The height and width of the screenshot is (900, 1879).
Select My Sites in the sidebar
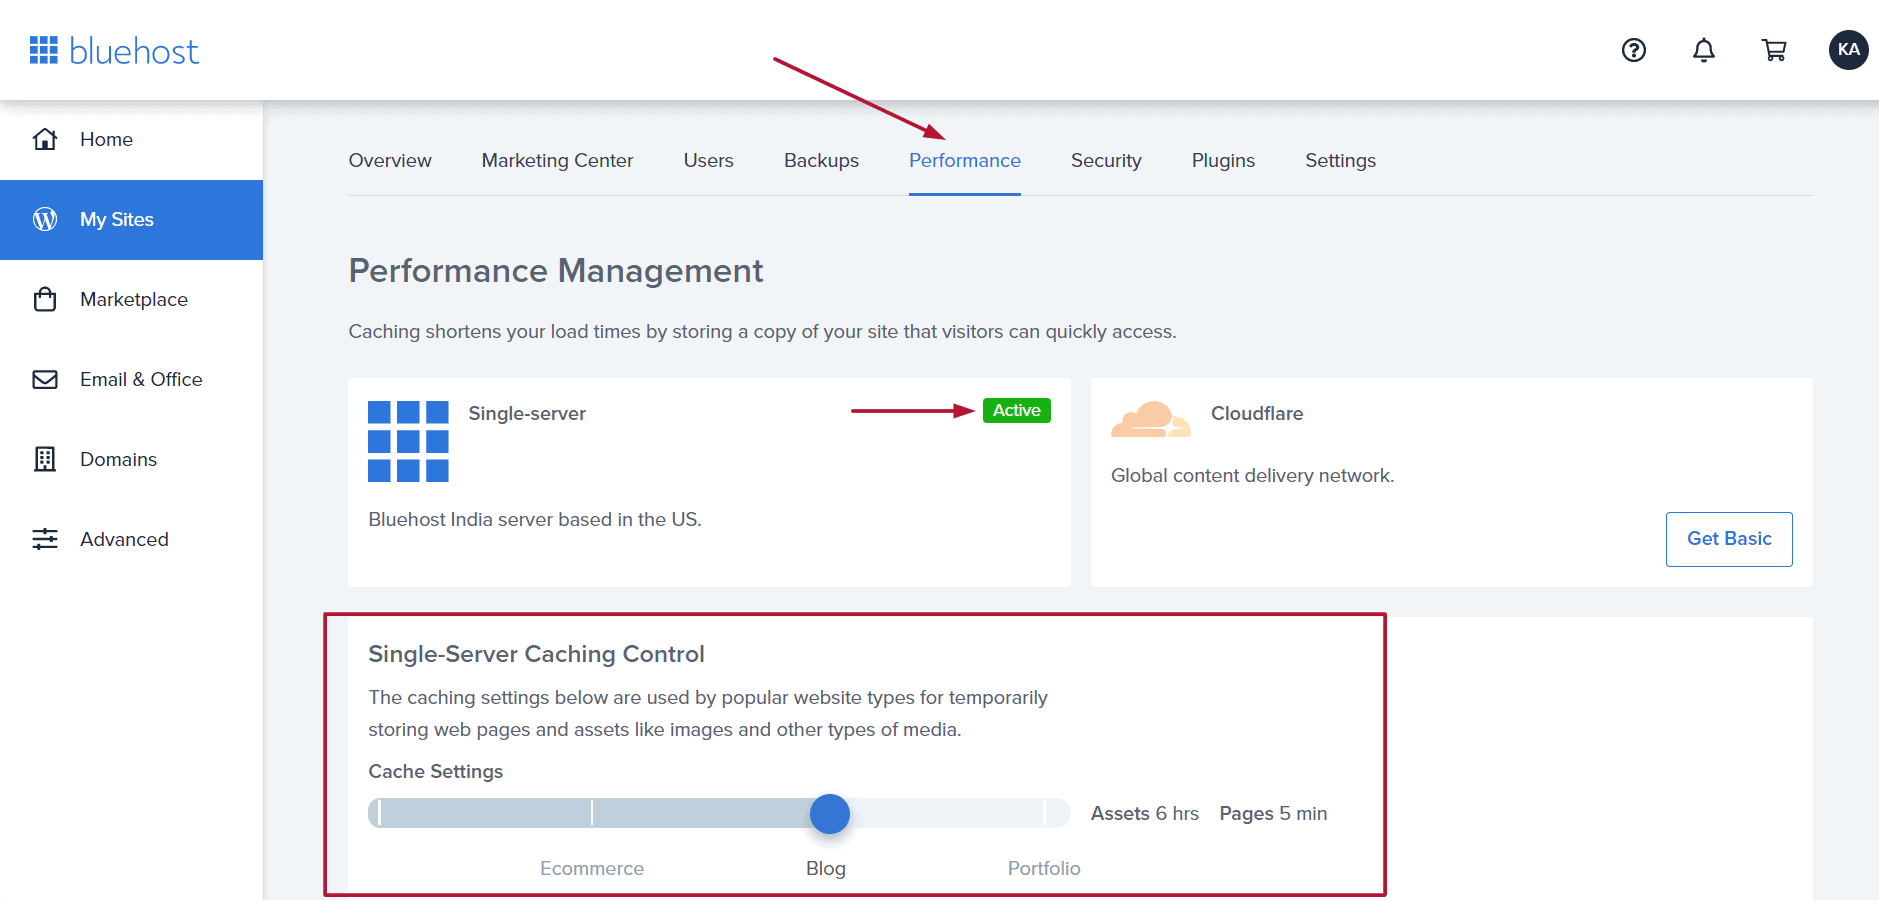coord(131,219)
